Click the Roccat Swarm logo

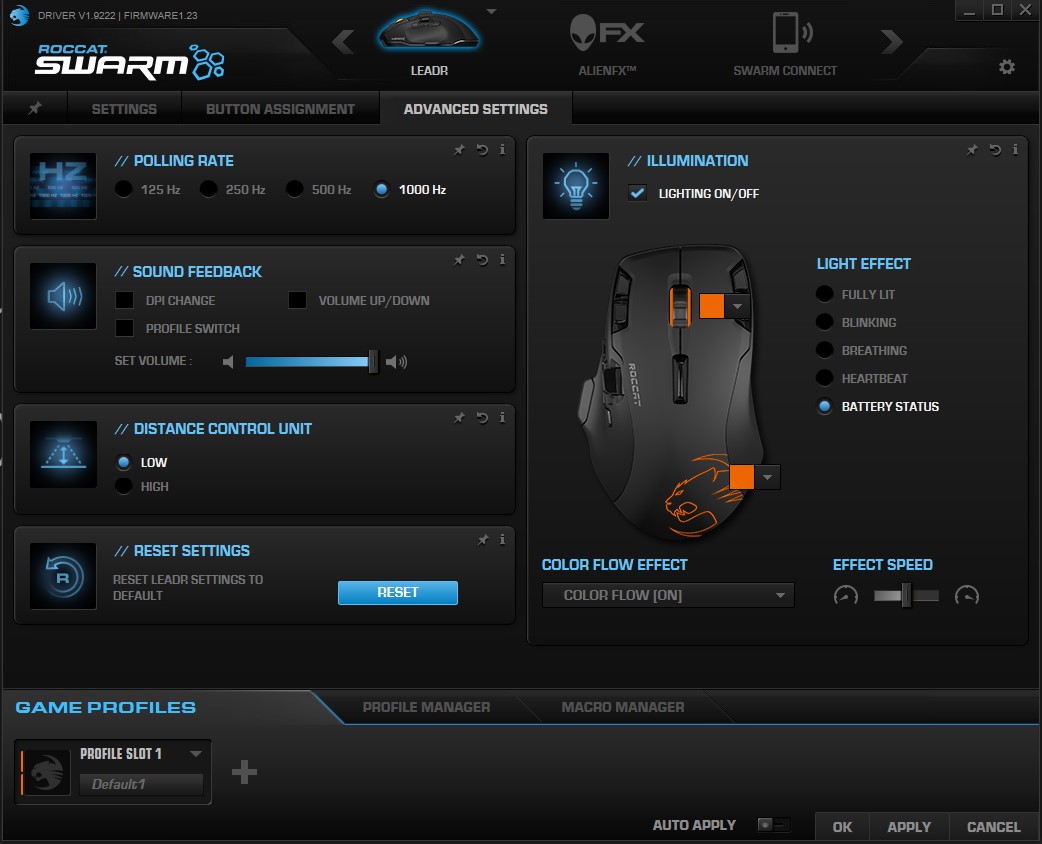pyautogui.click(x=130, y=62)
